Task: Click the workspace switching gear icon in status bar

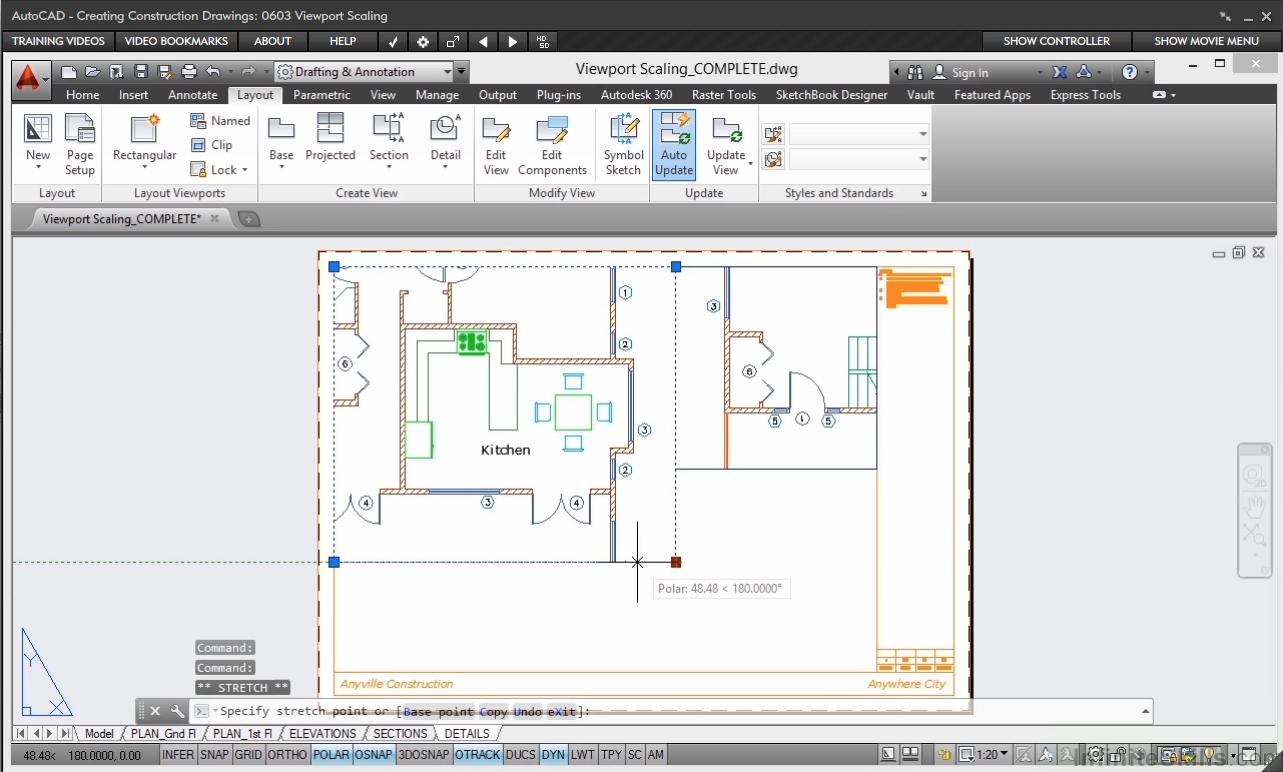Action: (1096, 755)
